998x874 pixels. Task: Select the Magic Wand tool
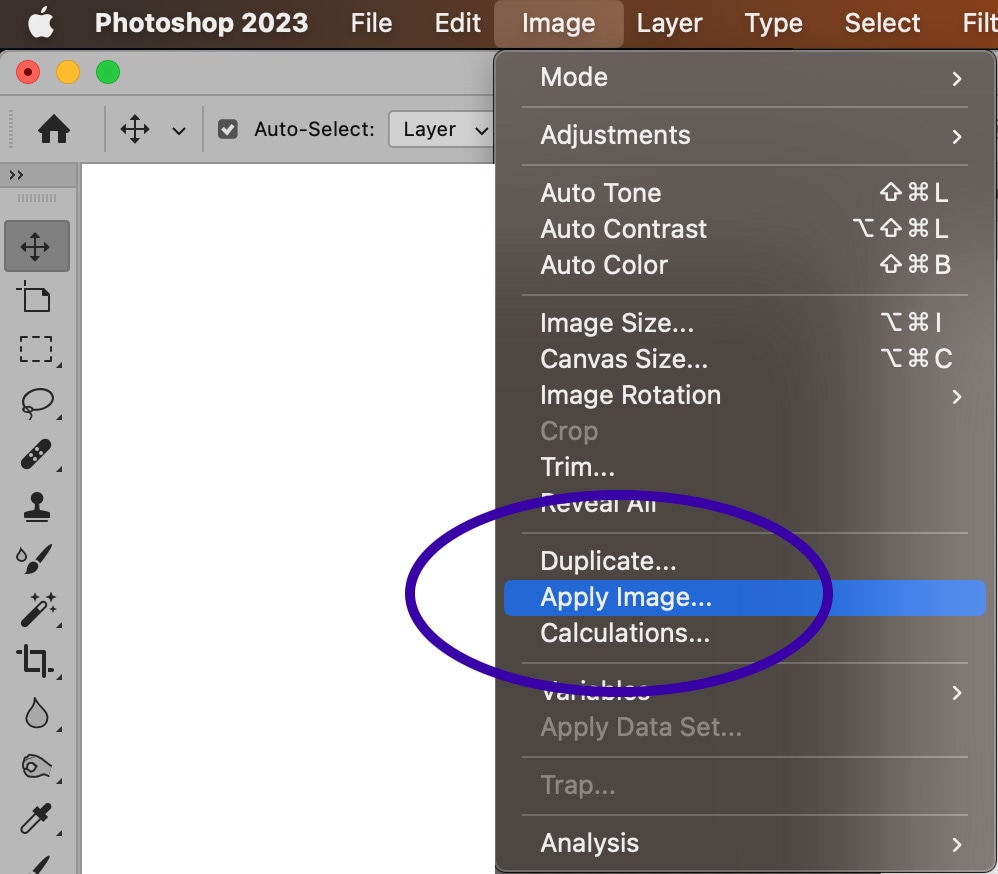tap(36, 609)
